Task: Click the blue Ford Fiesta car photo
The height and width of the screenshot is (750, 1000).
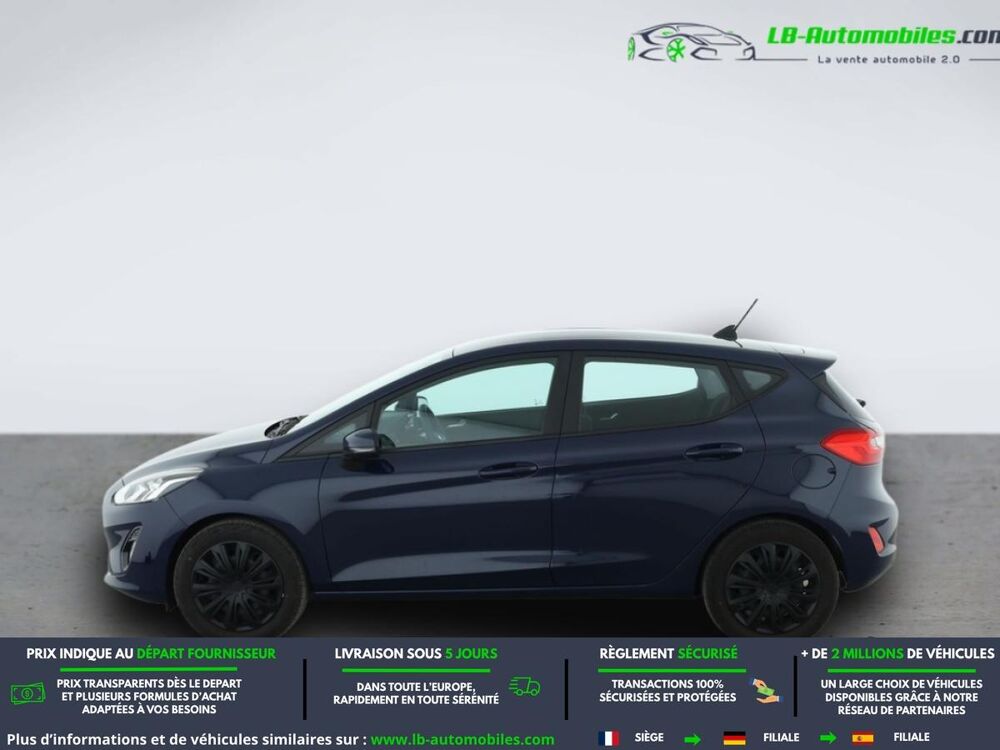Action: [500, 469]
